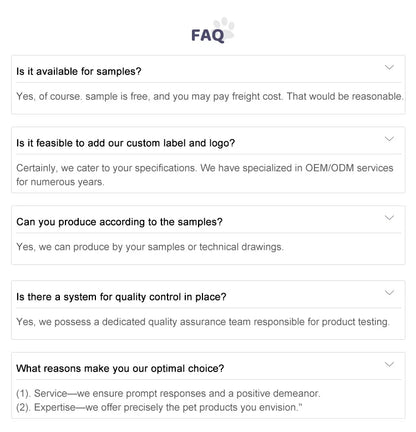The width and height of the screenshot is (416, 432).
Task: Collapse the 'optimal choice' question chevron
Action: coord(389,364)
